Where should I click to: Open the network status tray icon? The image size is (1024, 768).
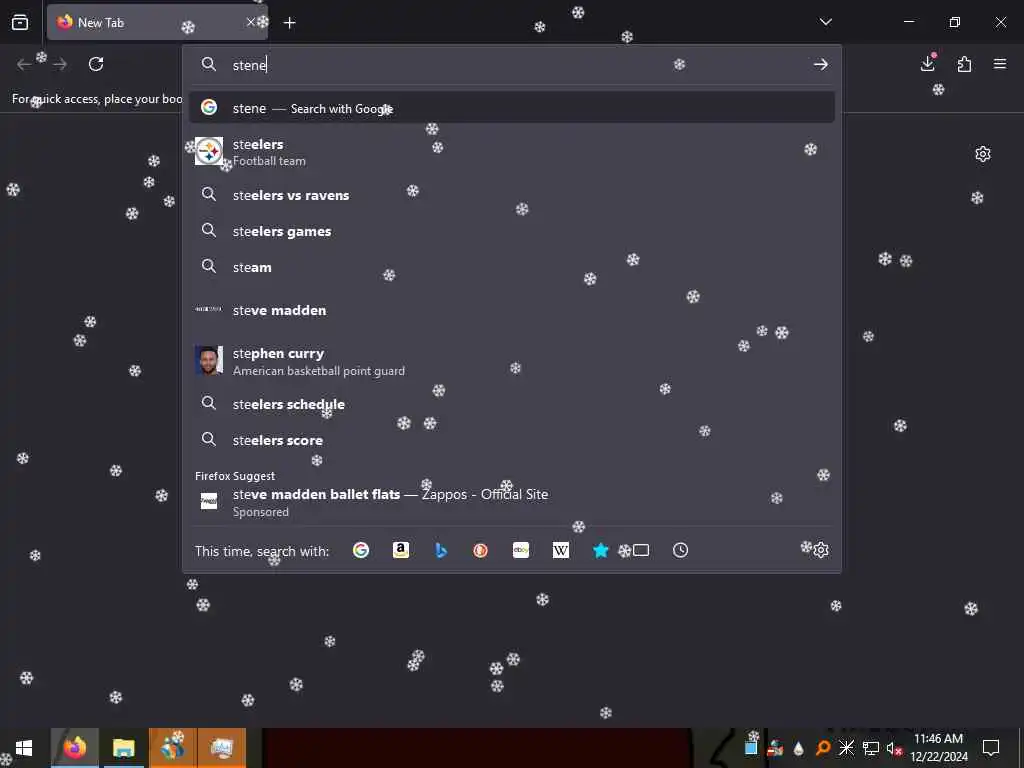[x=871, y=748]
